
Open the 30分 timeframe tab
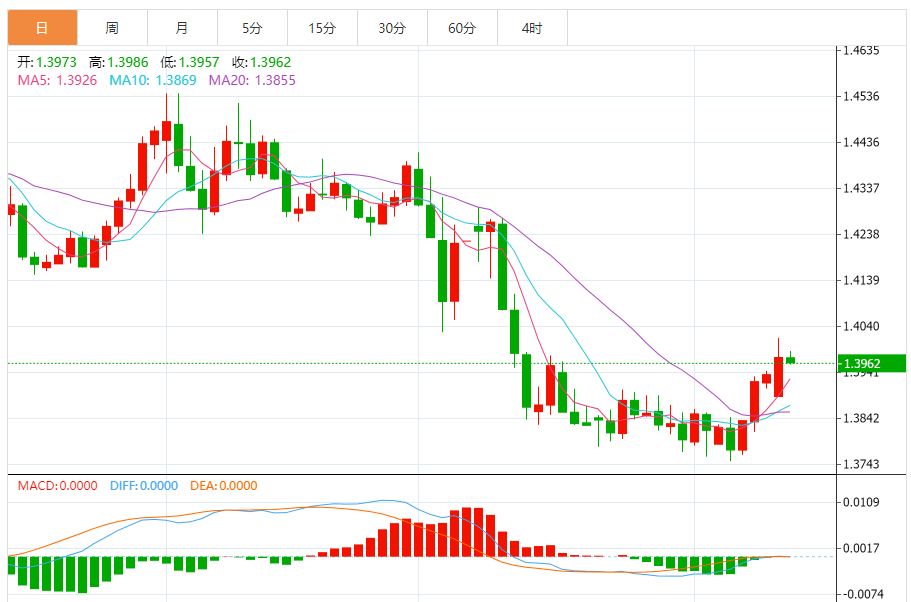(392, 28)
